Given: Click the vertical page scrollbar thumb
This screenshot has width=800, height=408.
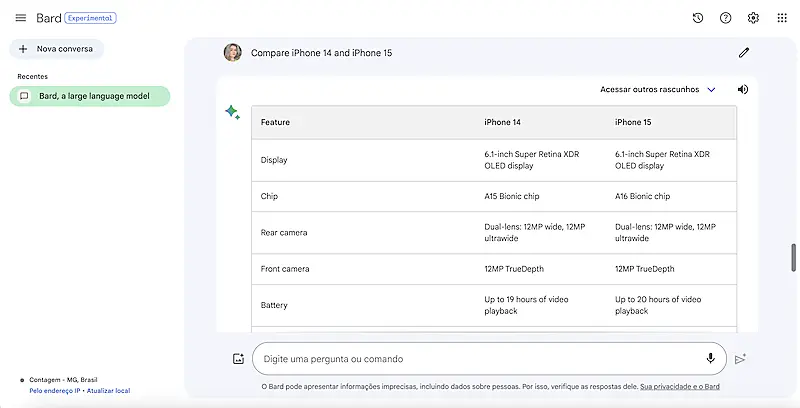Looking at the screenshot, I should click(x=793, y=258).
